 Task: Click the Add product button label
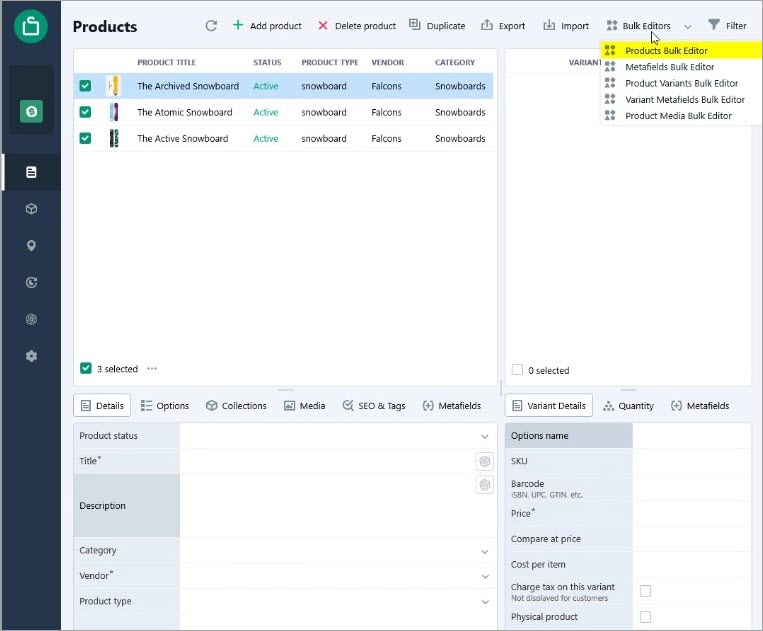click(276, 26)
